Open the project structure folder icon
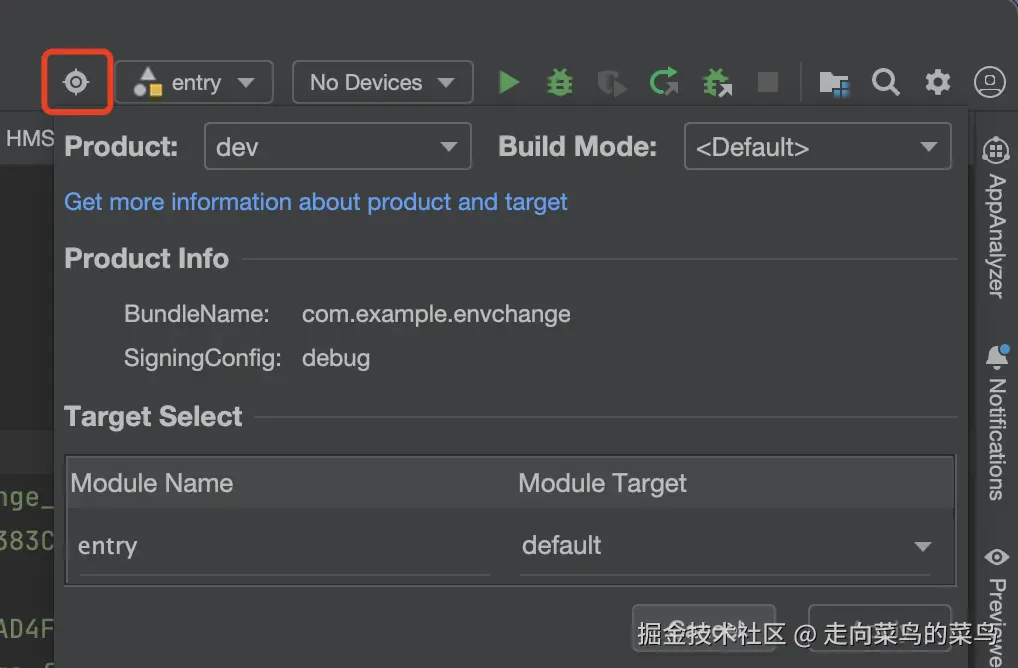The width and height of the screenshot is (1018, 668). pos(833,82)
